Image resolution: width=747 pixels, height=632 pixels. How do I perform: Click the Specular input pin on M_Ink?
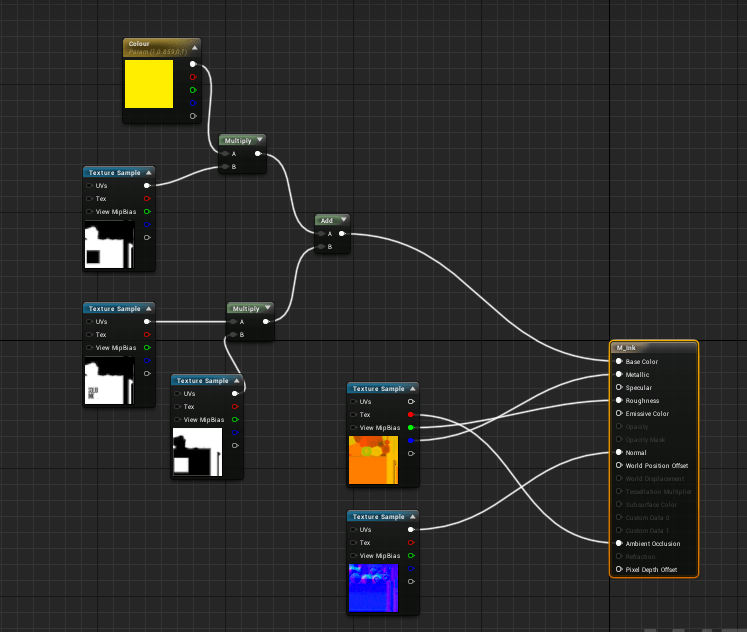pos(619,388)
